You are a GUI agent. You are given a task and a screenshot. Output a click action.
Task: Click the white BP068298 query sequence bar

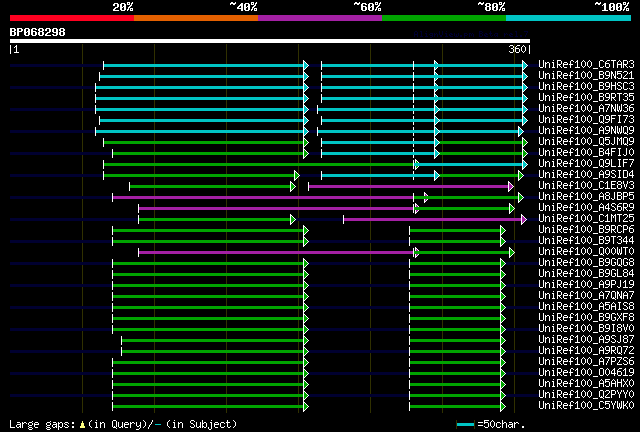[x=270, y=41]
